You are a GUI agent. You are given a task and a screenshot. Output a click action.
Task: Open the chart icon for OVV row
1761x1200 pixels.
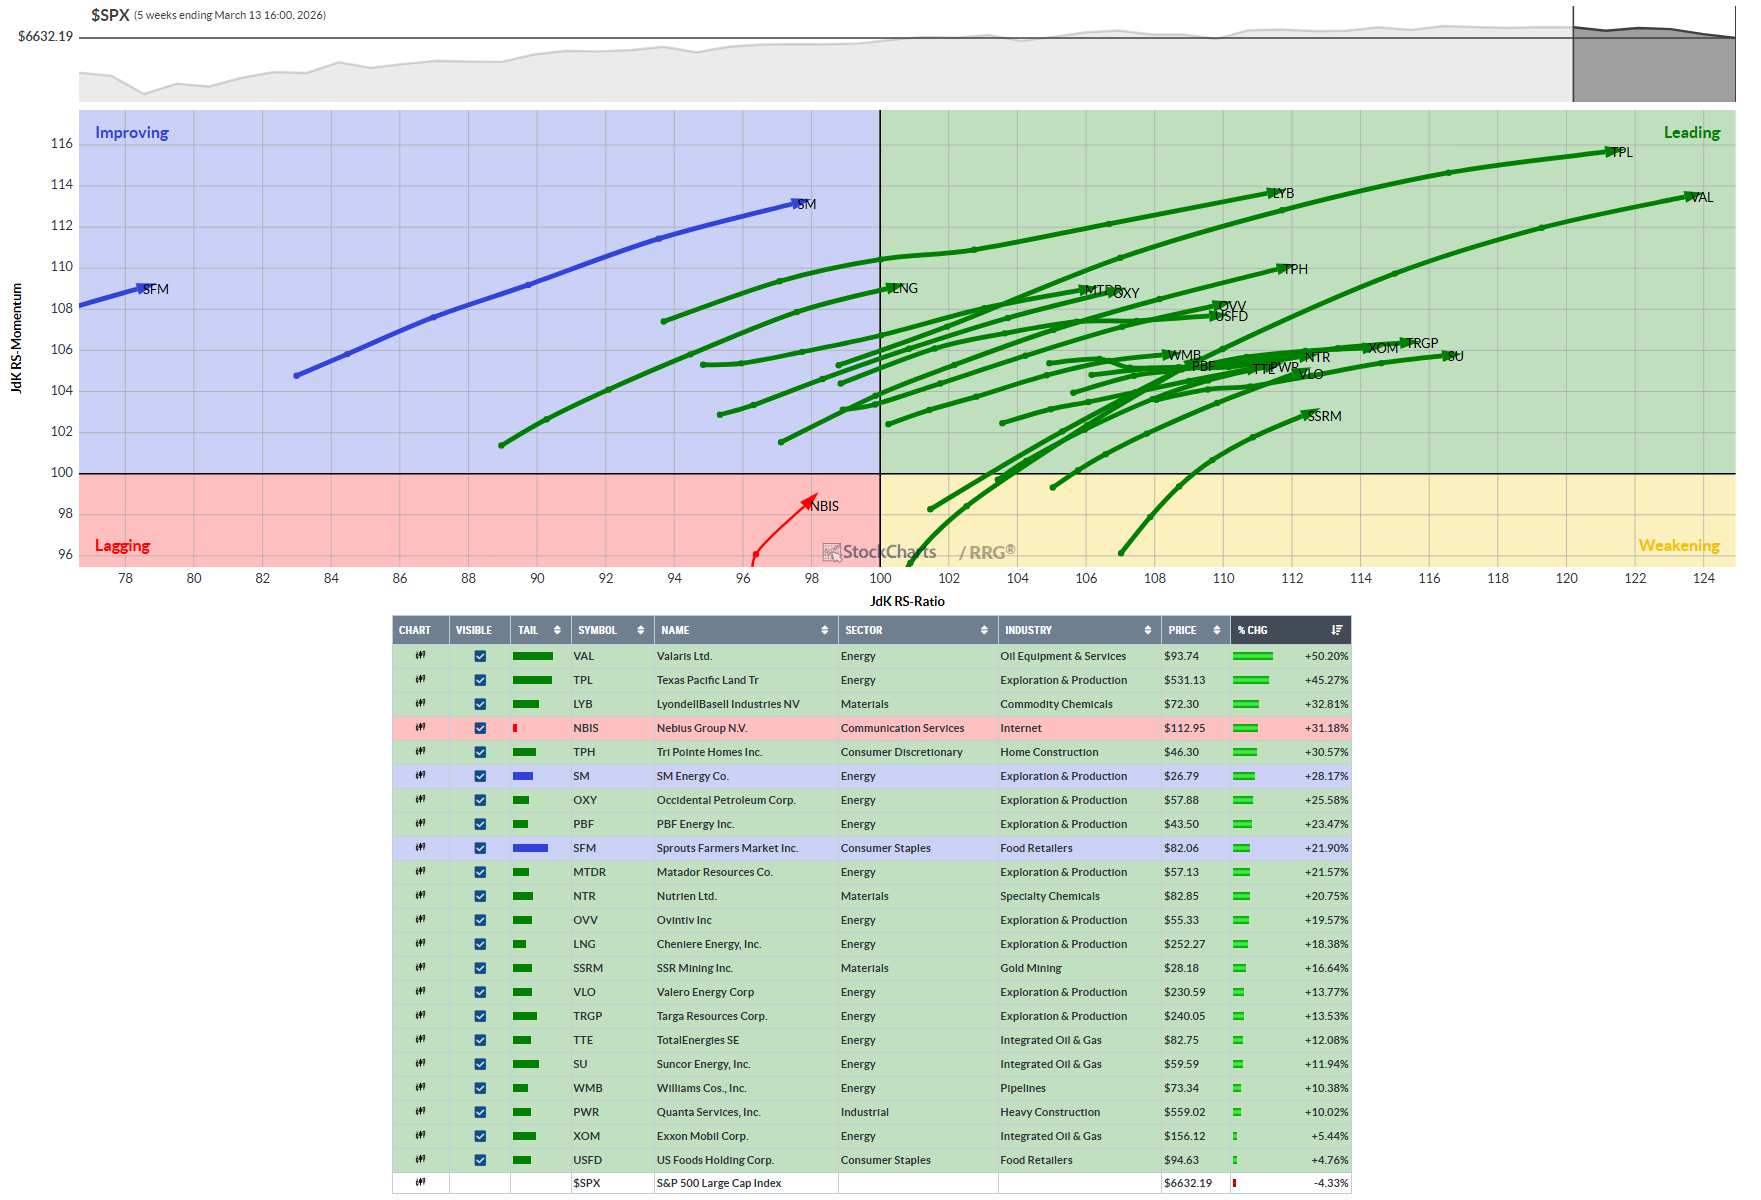point(421,920)
